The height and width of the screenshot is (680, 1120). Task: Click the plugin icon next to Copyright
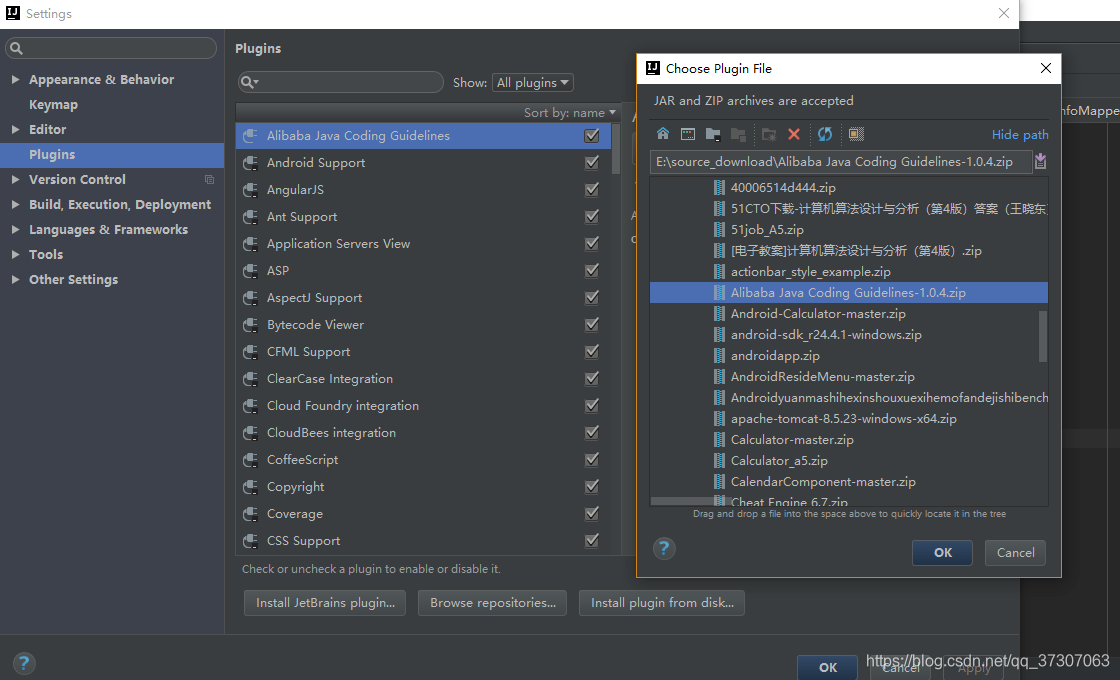[250, 487]
